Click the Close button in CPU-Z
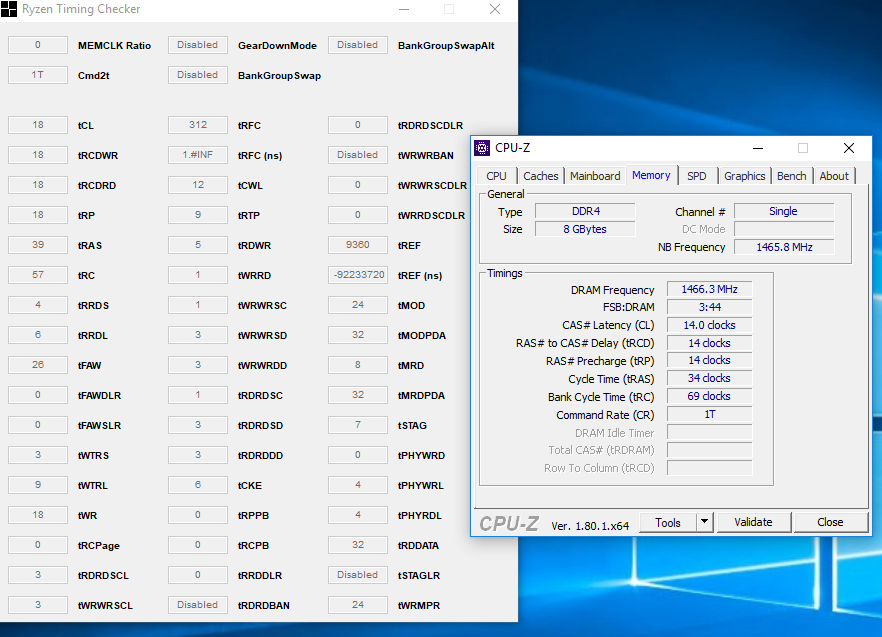882x637 pixels. coord(830,522)
